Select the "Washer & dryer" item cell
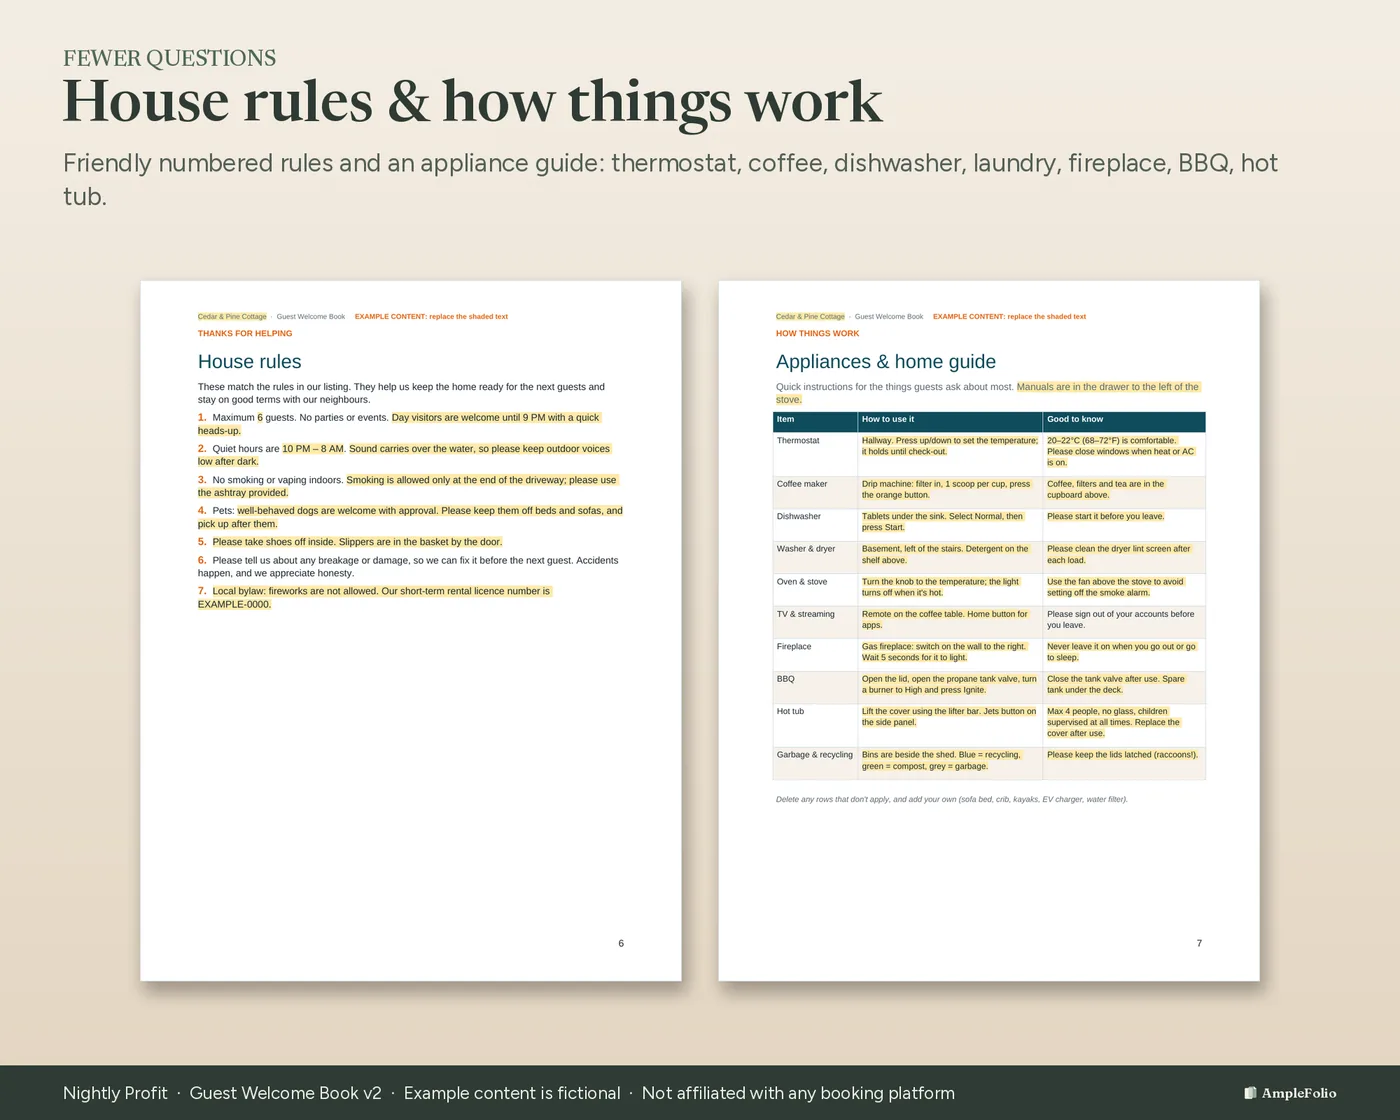This screenshot has height=1120, width=1400. [815, 556]
